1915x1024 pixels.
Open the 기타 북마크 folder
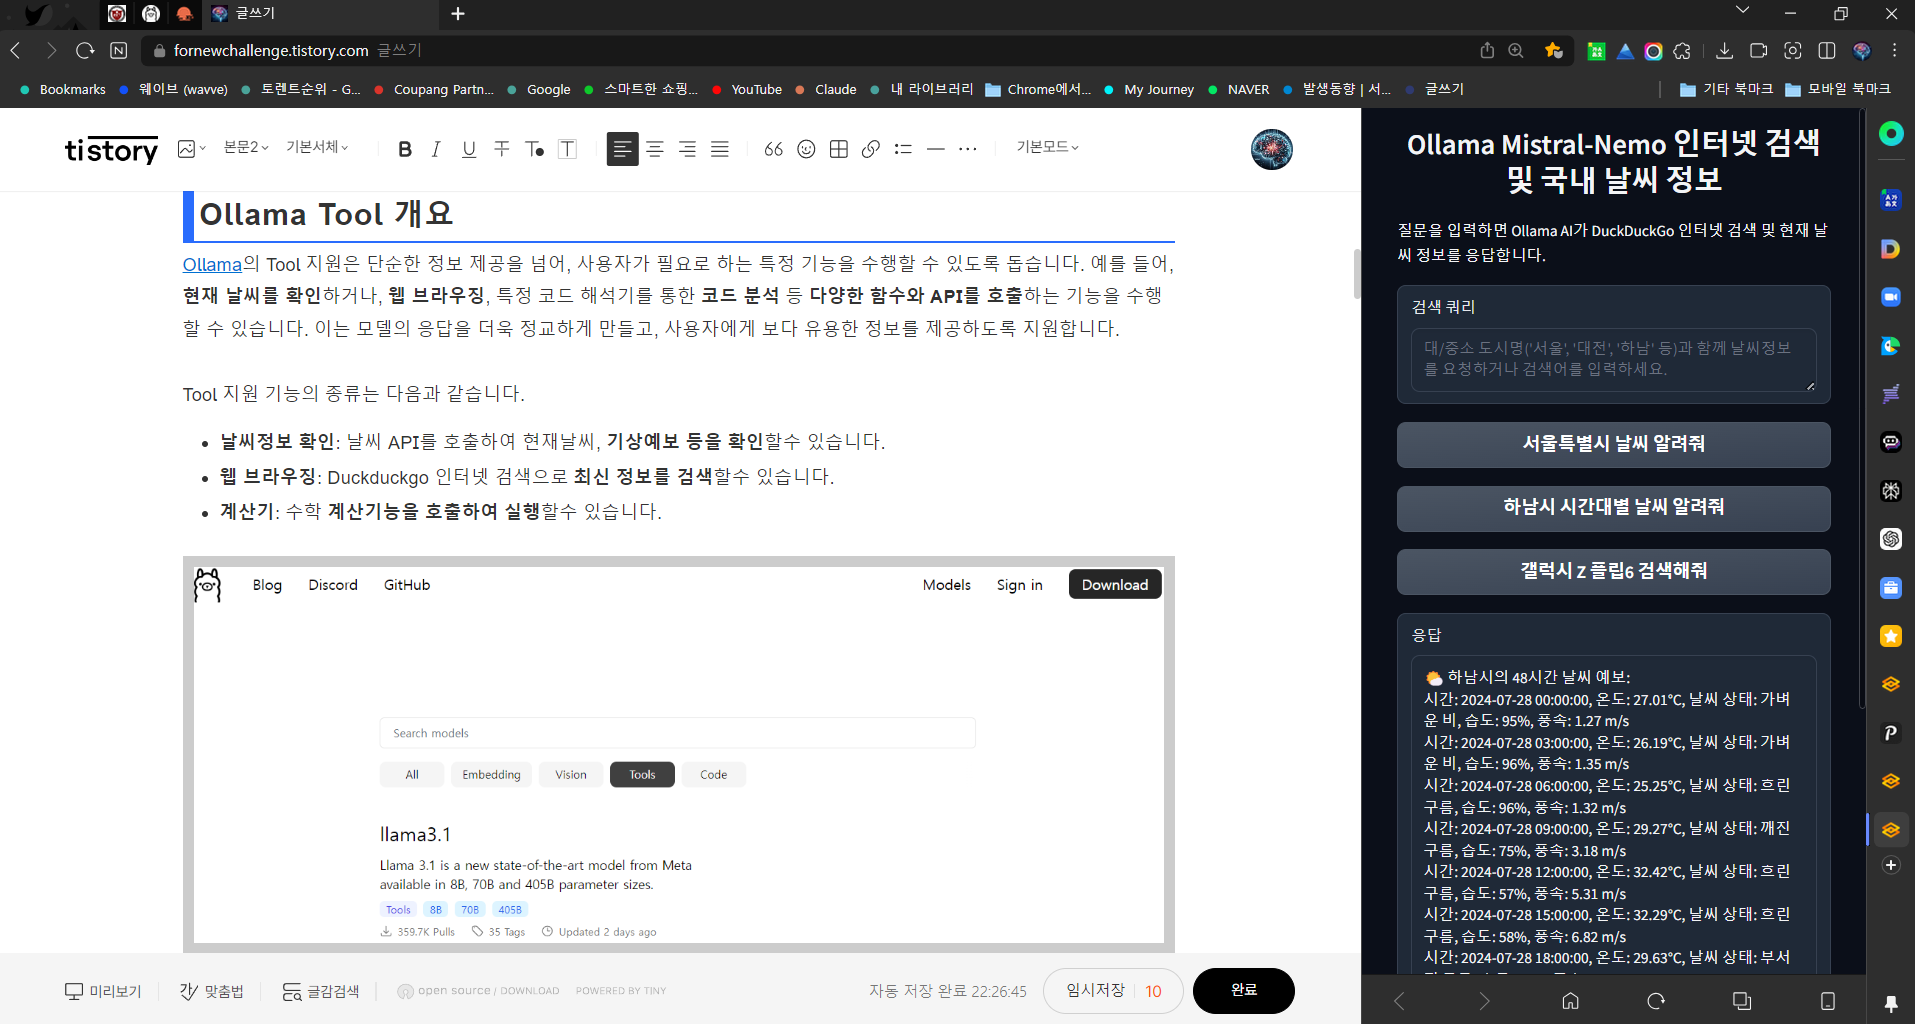1727,89
